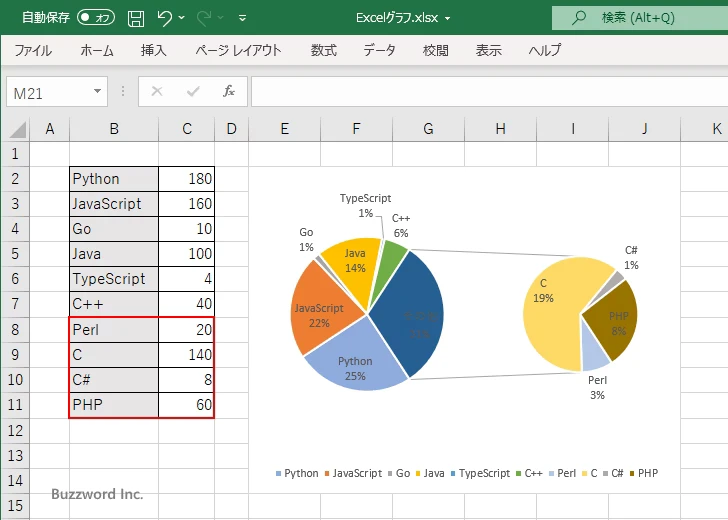This screenshot has width=728, height=520.
Task: Select cell B2 containing Python
Action: tap(113, 179)
